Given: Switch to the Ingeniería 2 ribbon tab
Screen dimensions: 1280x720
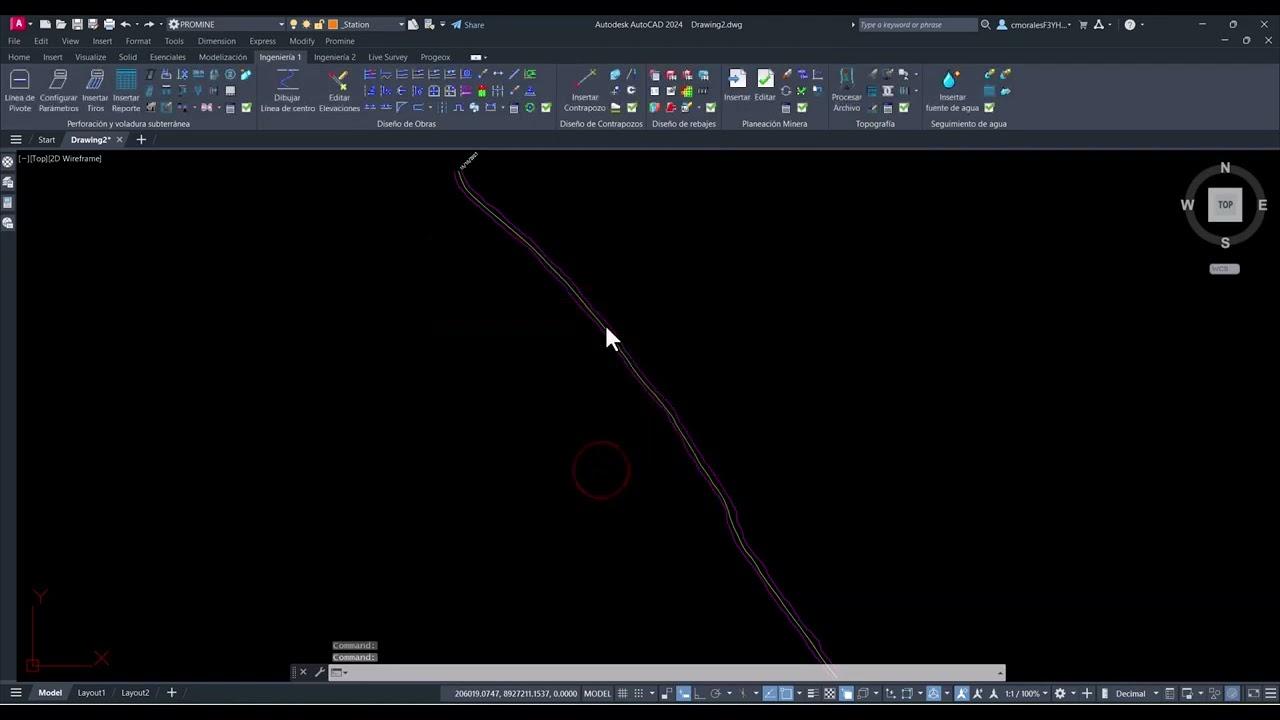Looking at the screenshot, I should point(334,57).
